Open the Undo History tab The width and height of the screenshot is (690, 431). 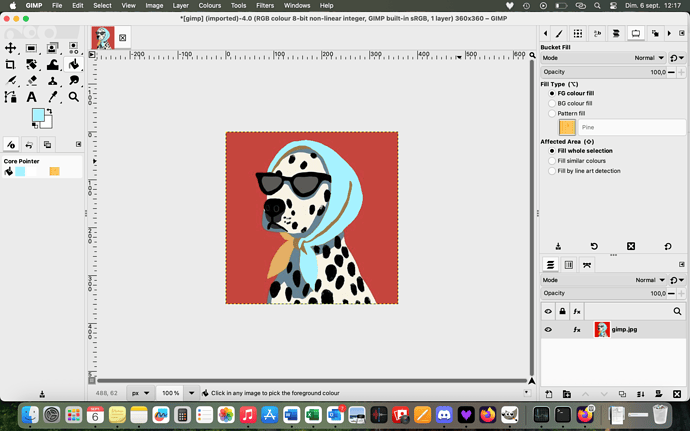[29, 144]
